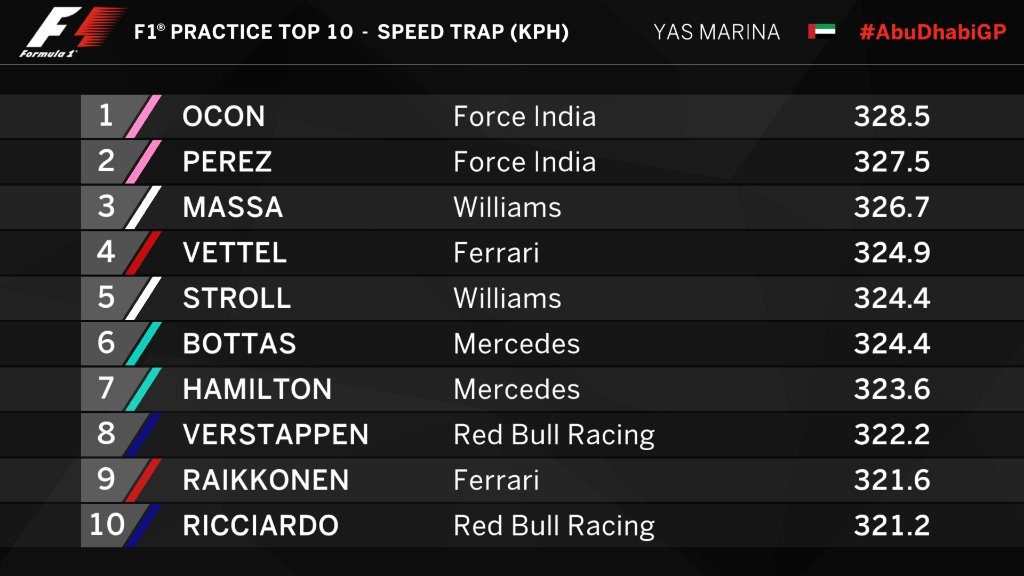Click the Formula 1 logo
This screenshot has height=576, width=1024.
tap(73, 31)
